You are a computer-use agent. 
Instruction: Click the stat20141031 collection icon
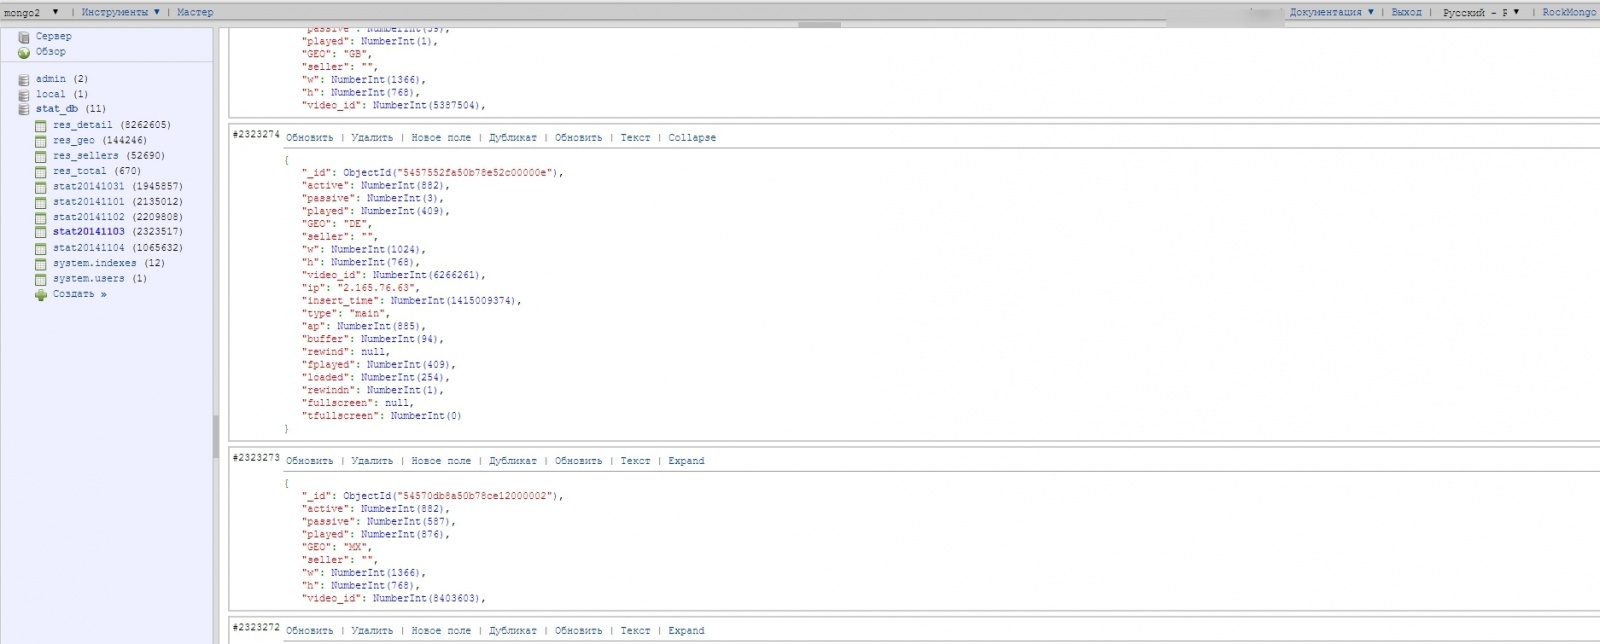(x=41, y=187)
